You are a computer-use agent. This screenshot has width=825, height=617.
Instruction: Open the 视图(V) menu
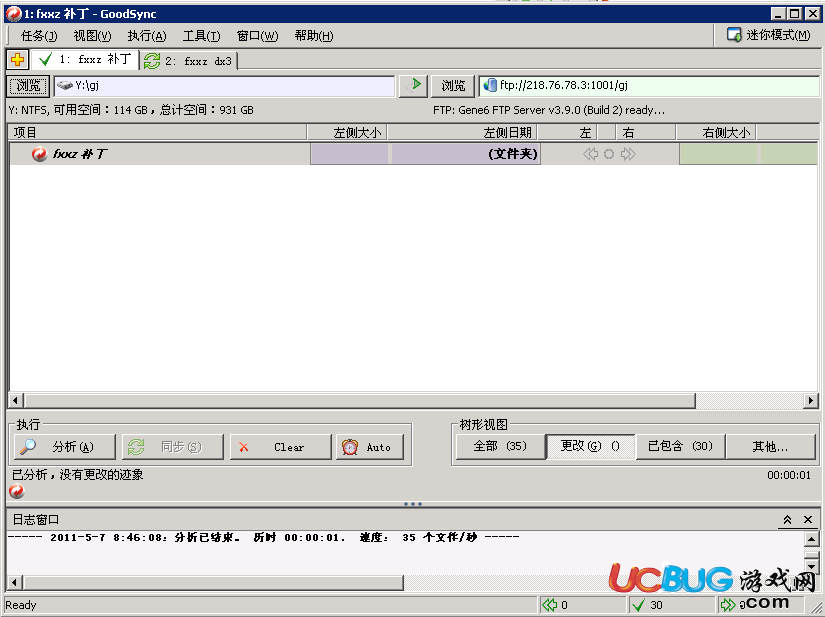click(x=93, y=36)
